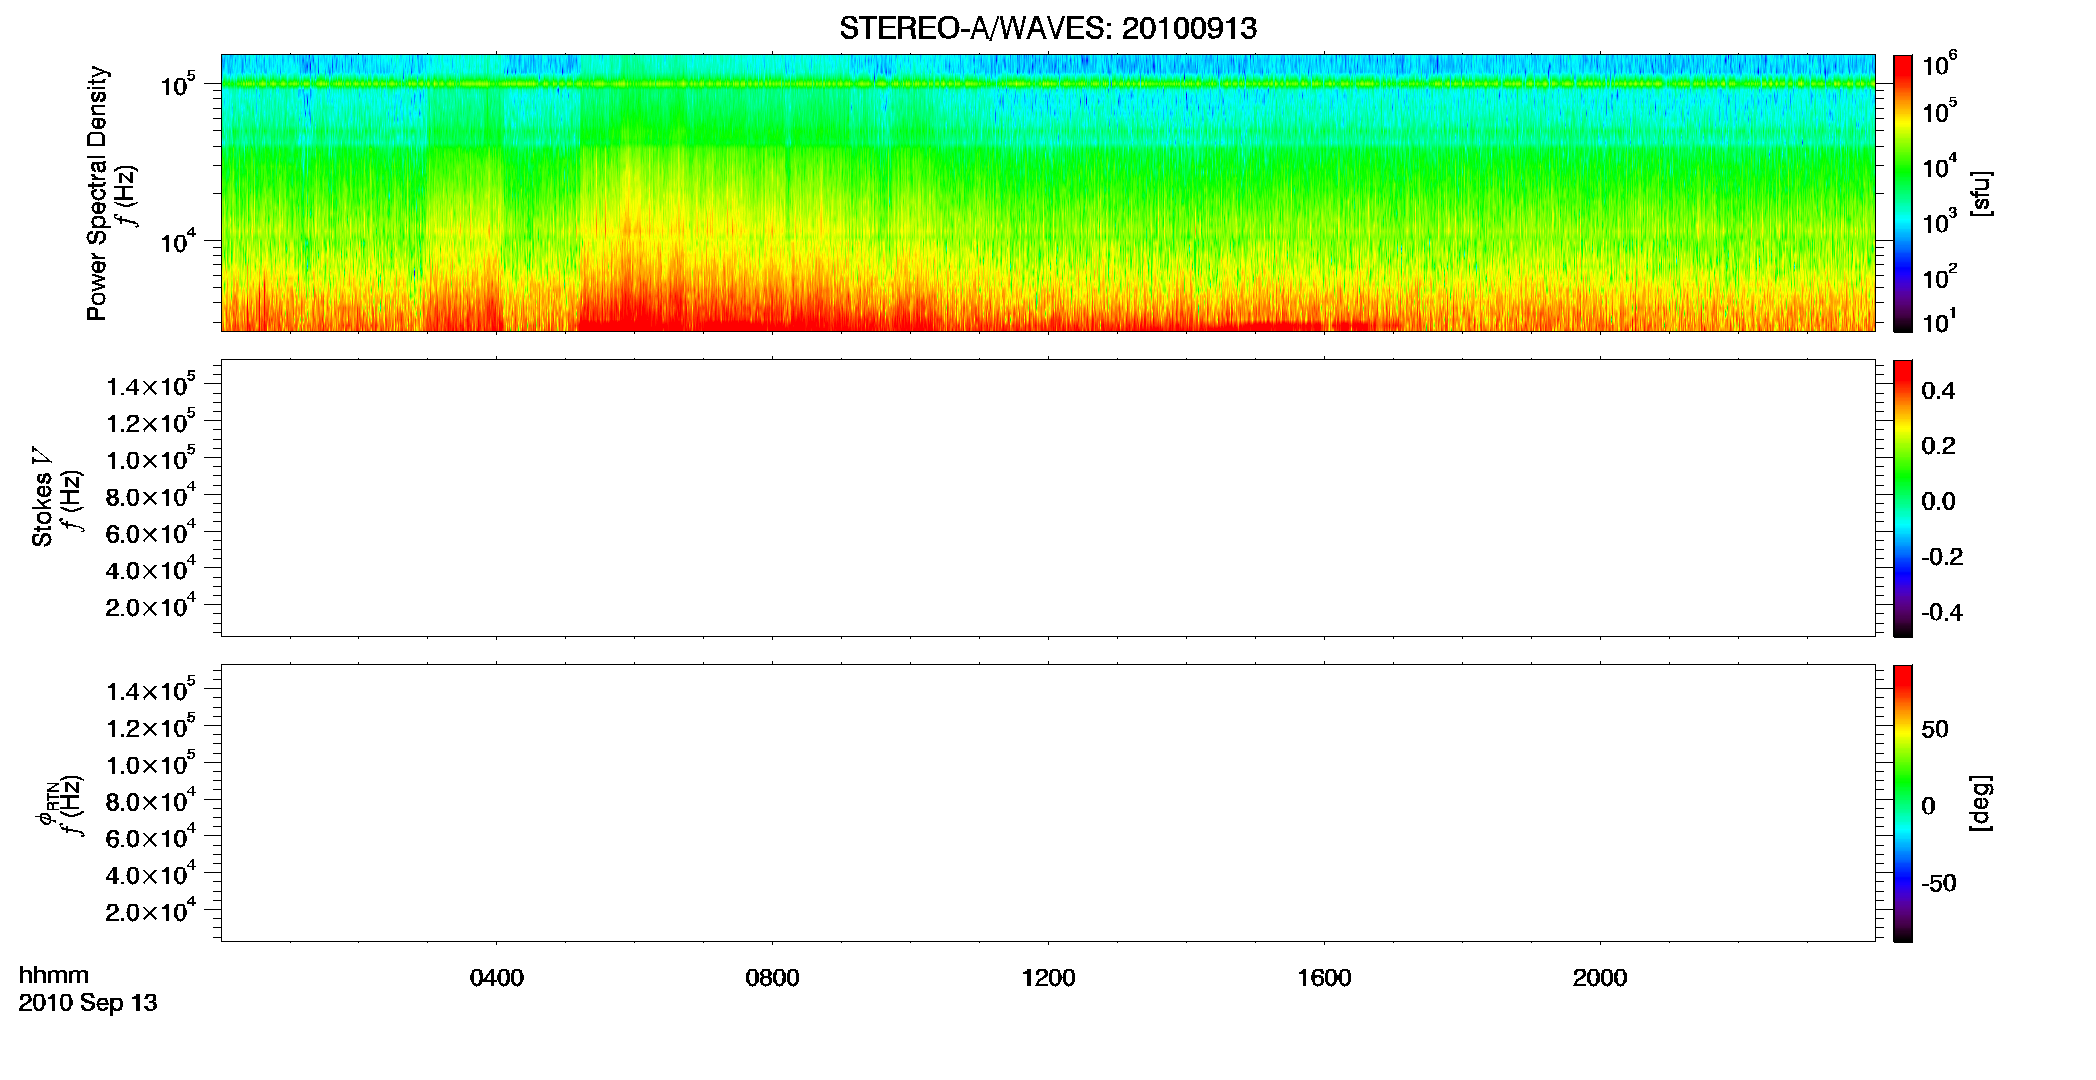Screen dimensions: 2096x1080
Task: Click the plot title "STEREO-A/WAVES: 20100913"
Action: click(x=1048, y=29)
